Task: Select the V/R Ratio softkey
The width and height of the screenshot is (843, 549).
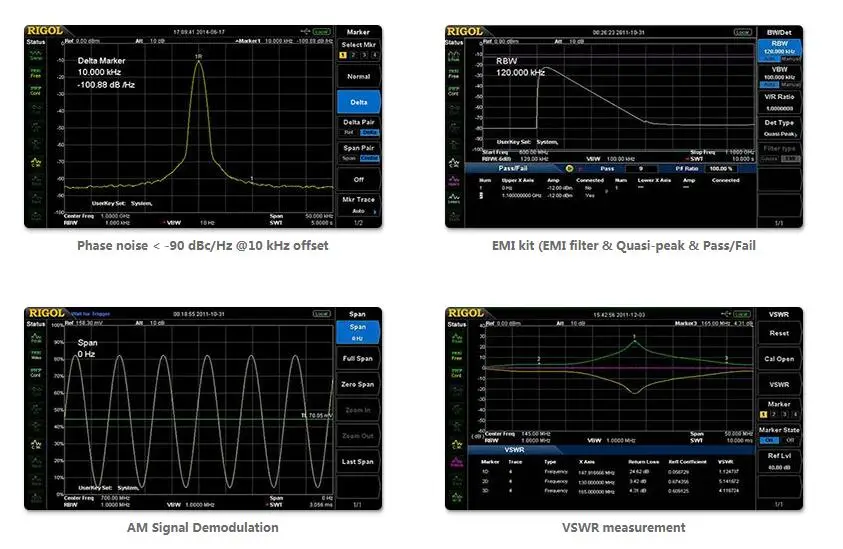Action: [x=780, y=102]
